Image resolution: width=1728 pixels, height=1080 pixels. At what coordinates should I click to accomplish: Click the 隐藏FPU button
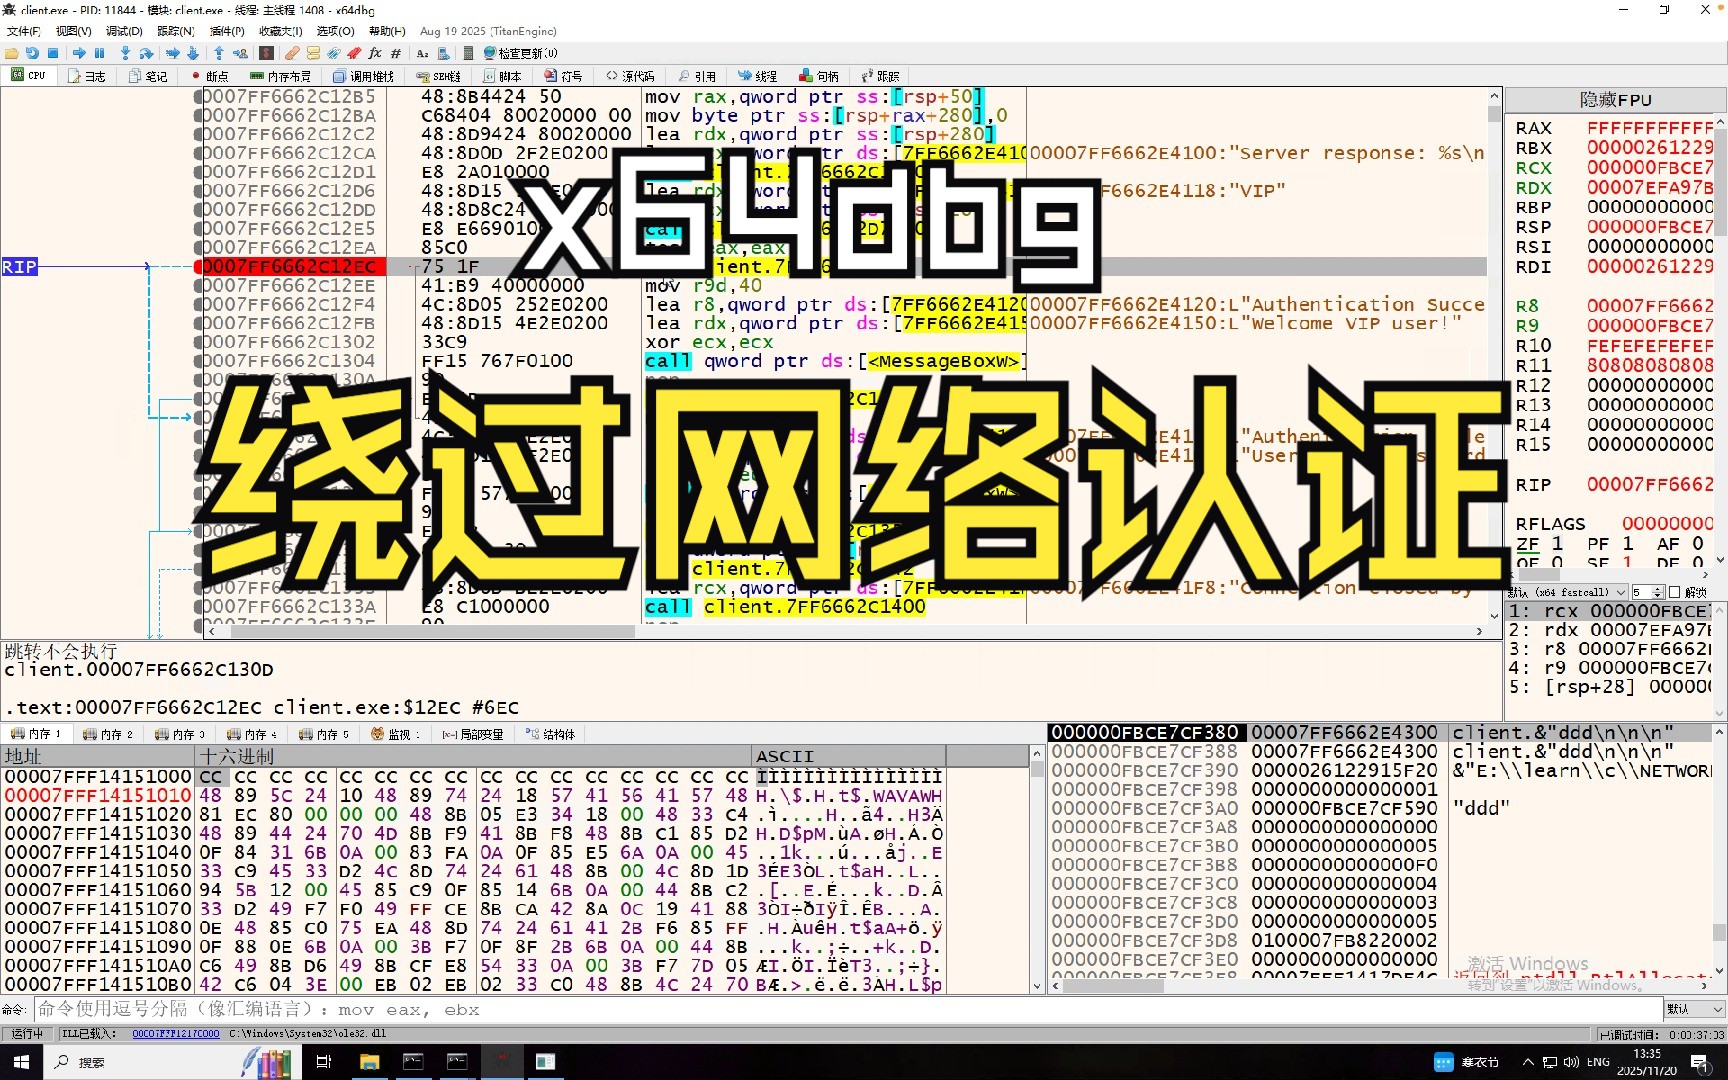(x=1615, y=100)
